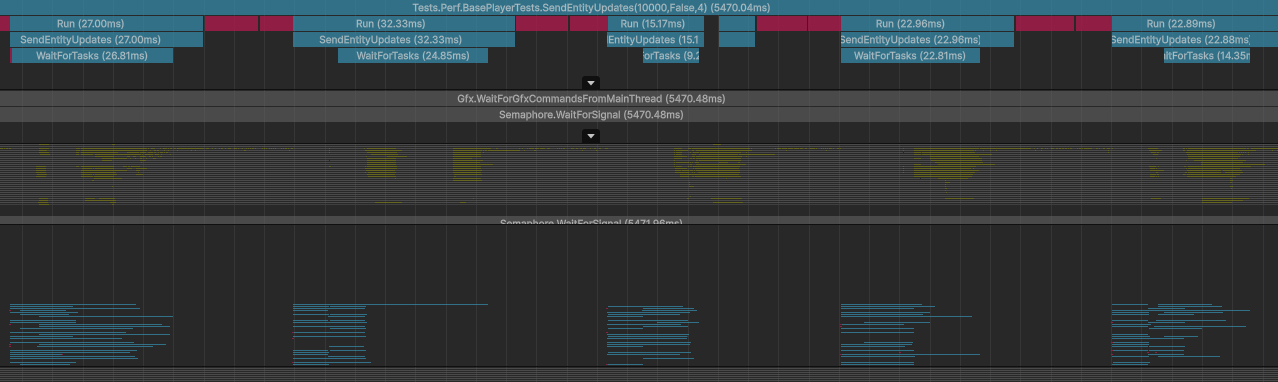This screenshot has height=382, width=1278.
Task: Select the Tests.Perf.BasePlayerTests.SendEntityUpdates sample bar
Action: point(639,7)
